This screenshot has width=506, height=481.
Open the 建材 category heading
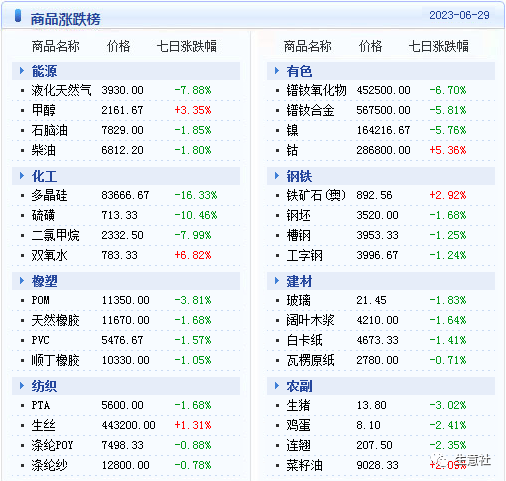(x=299, y=281)
